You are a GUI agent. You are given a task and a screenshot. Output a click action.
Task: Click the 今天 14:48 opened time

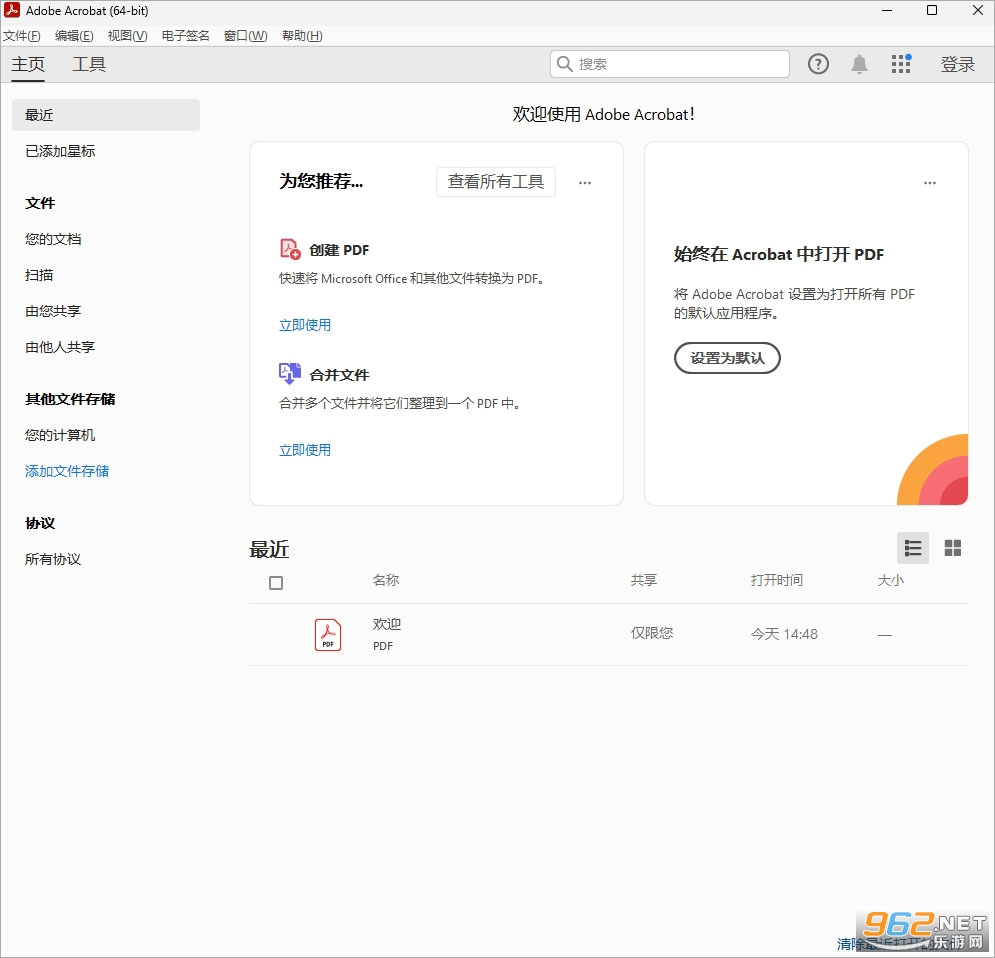(784, 634)
